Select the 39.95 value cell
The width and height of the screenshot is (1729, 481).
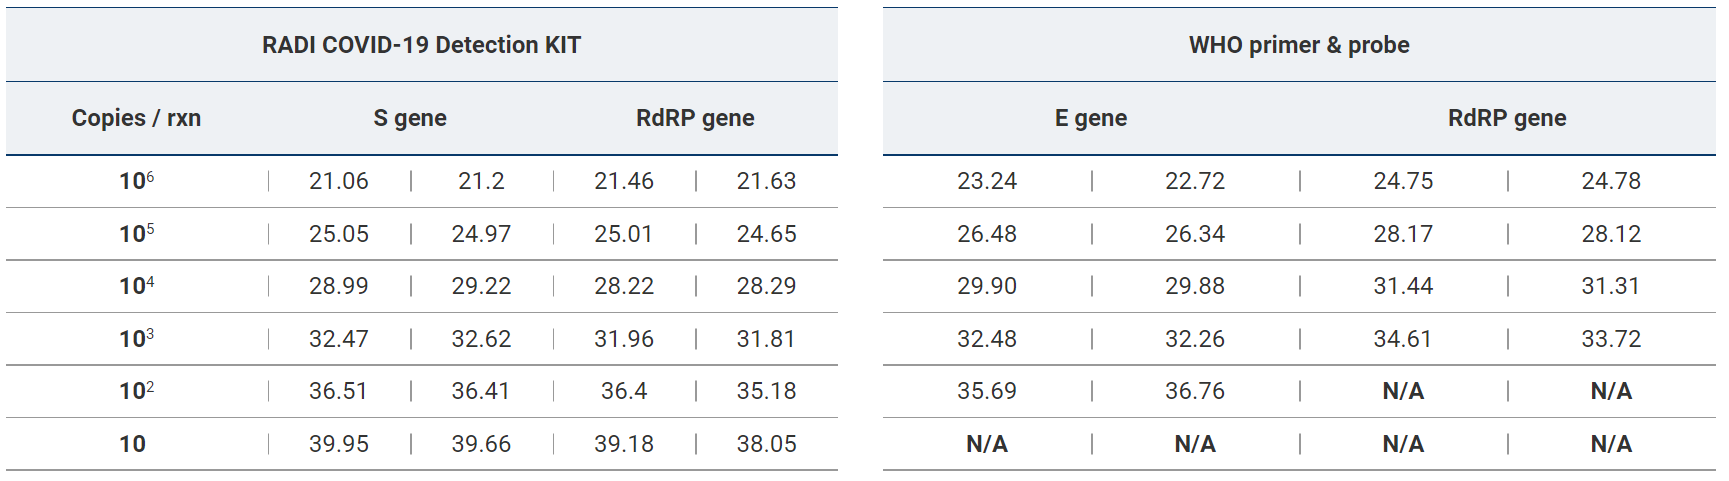pyautogui.click(x=338, y=444)
